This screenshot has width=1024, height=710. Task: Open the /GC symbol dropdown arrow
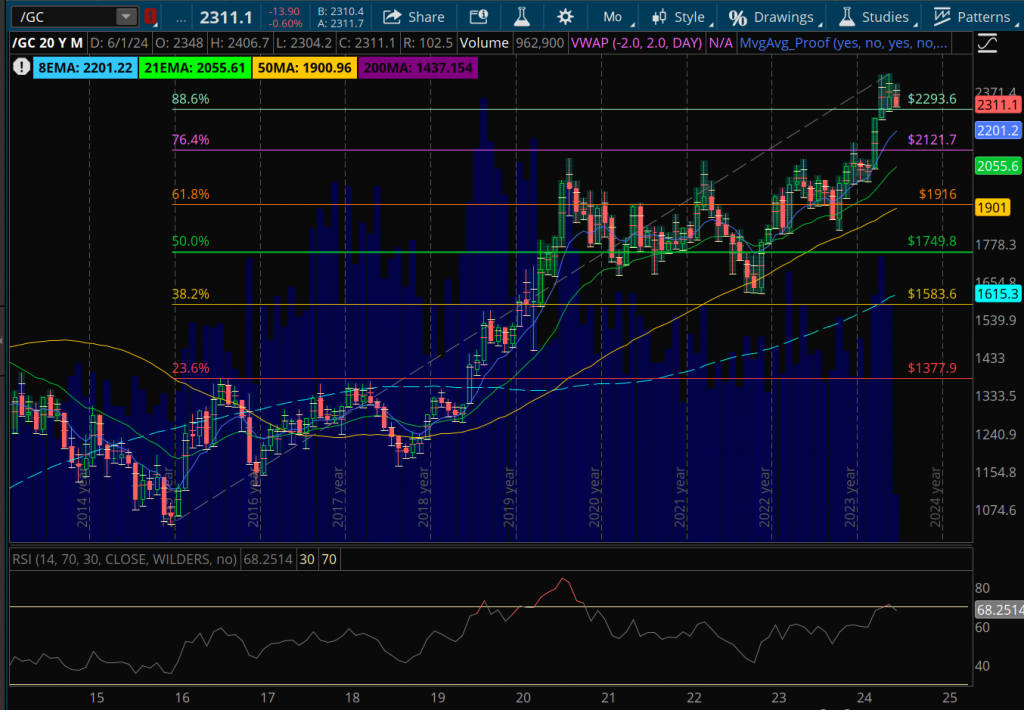tap(125, 16)
